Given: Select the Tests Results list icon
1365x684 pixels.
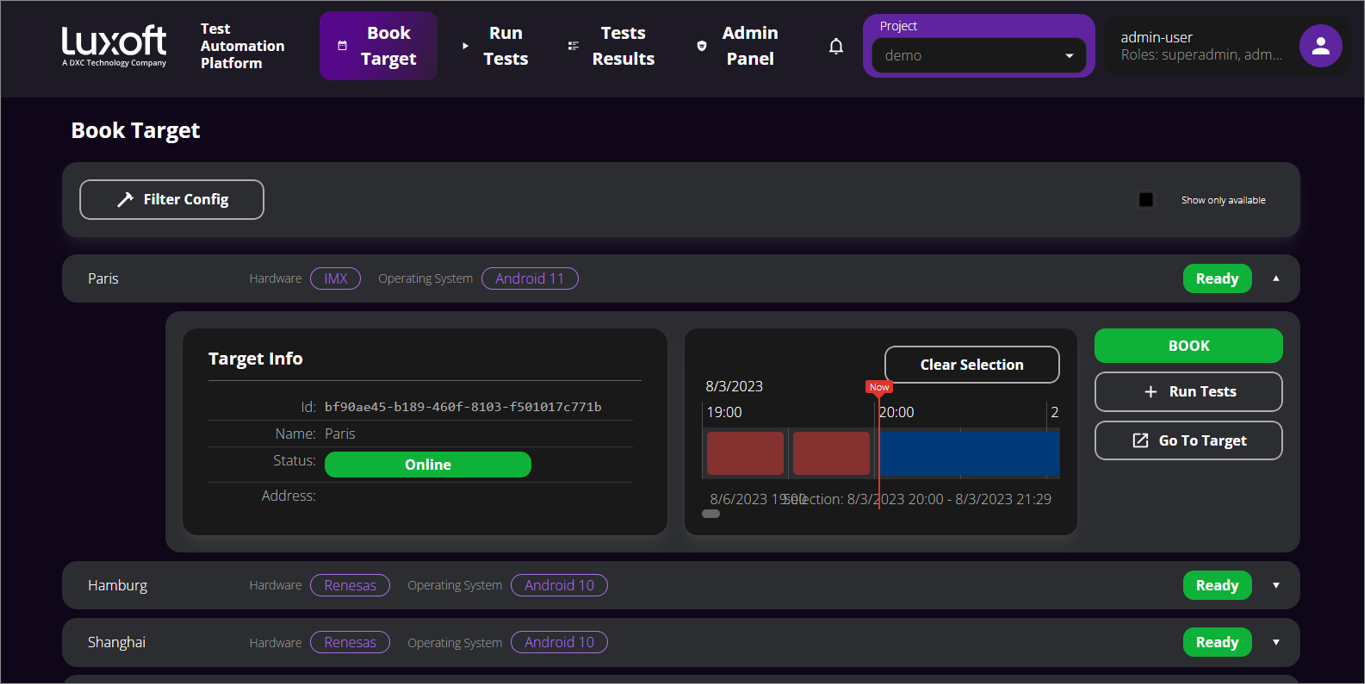Looking at the screenshot, I should pos(573,45).
